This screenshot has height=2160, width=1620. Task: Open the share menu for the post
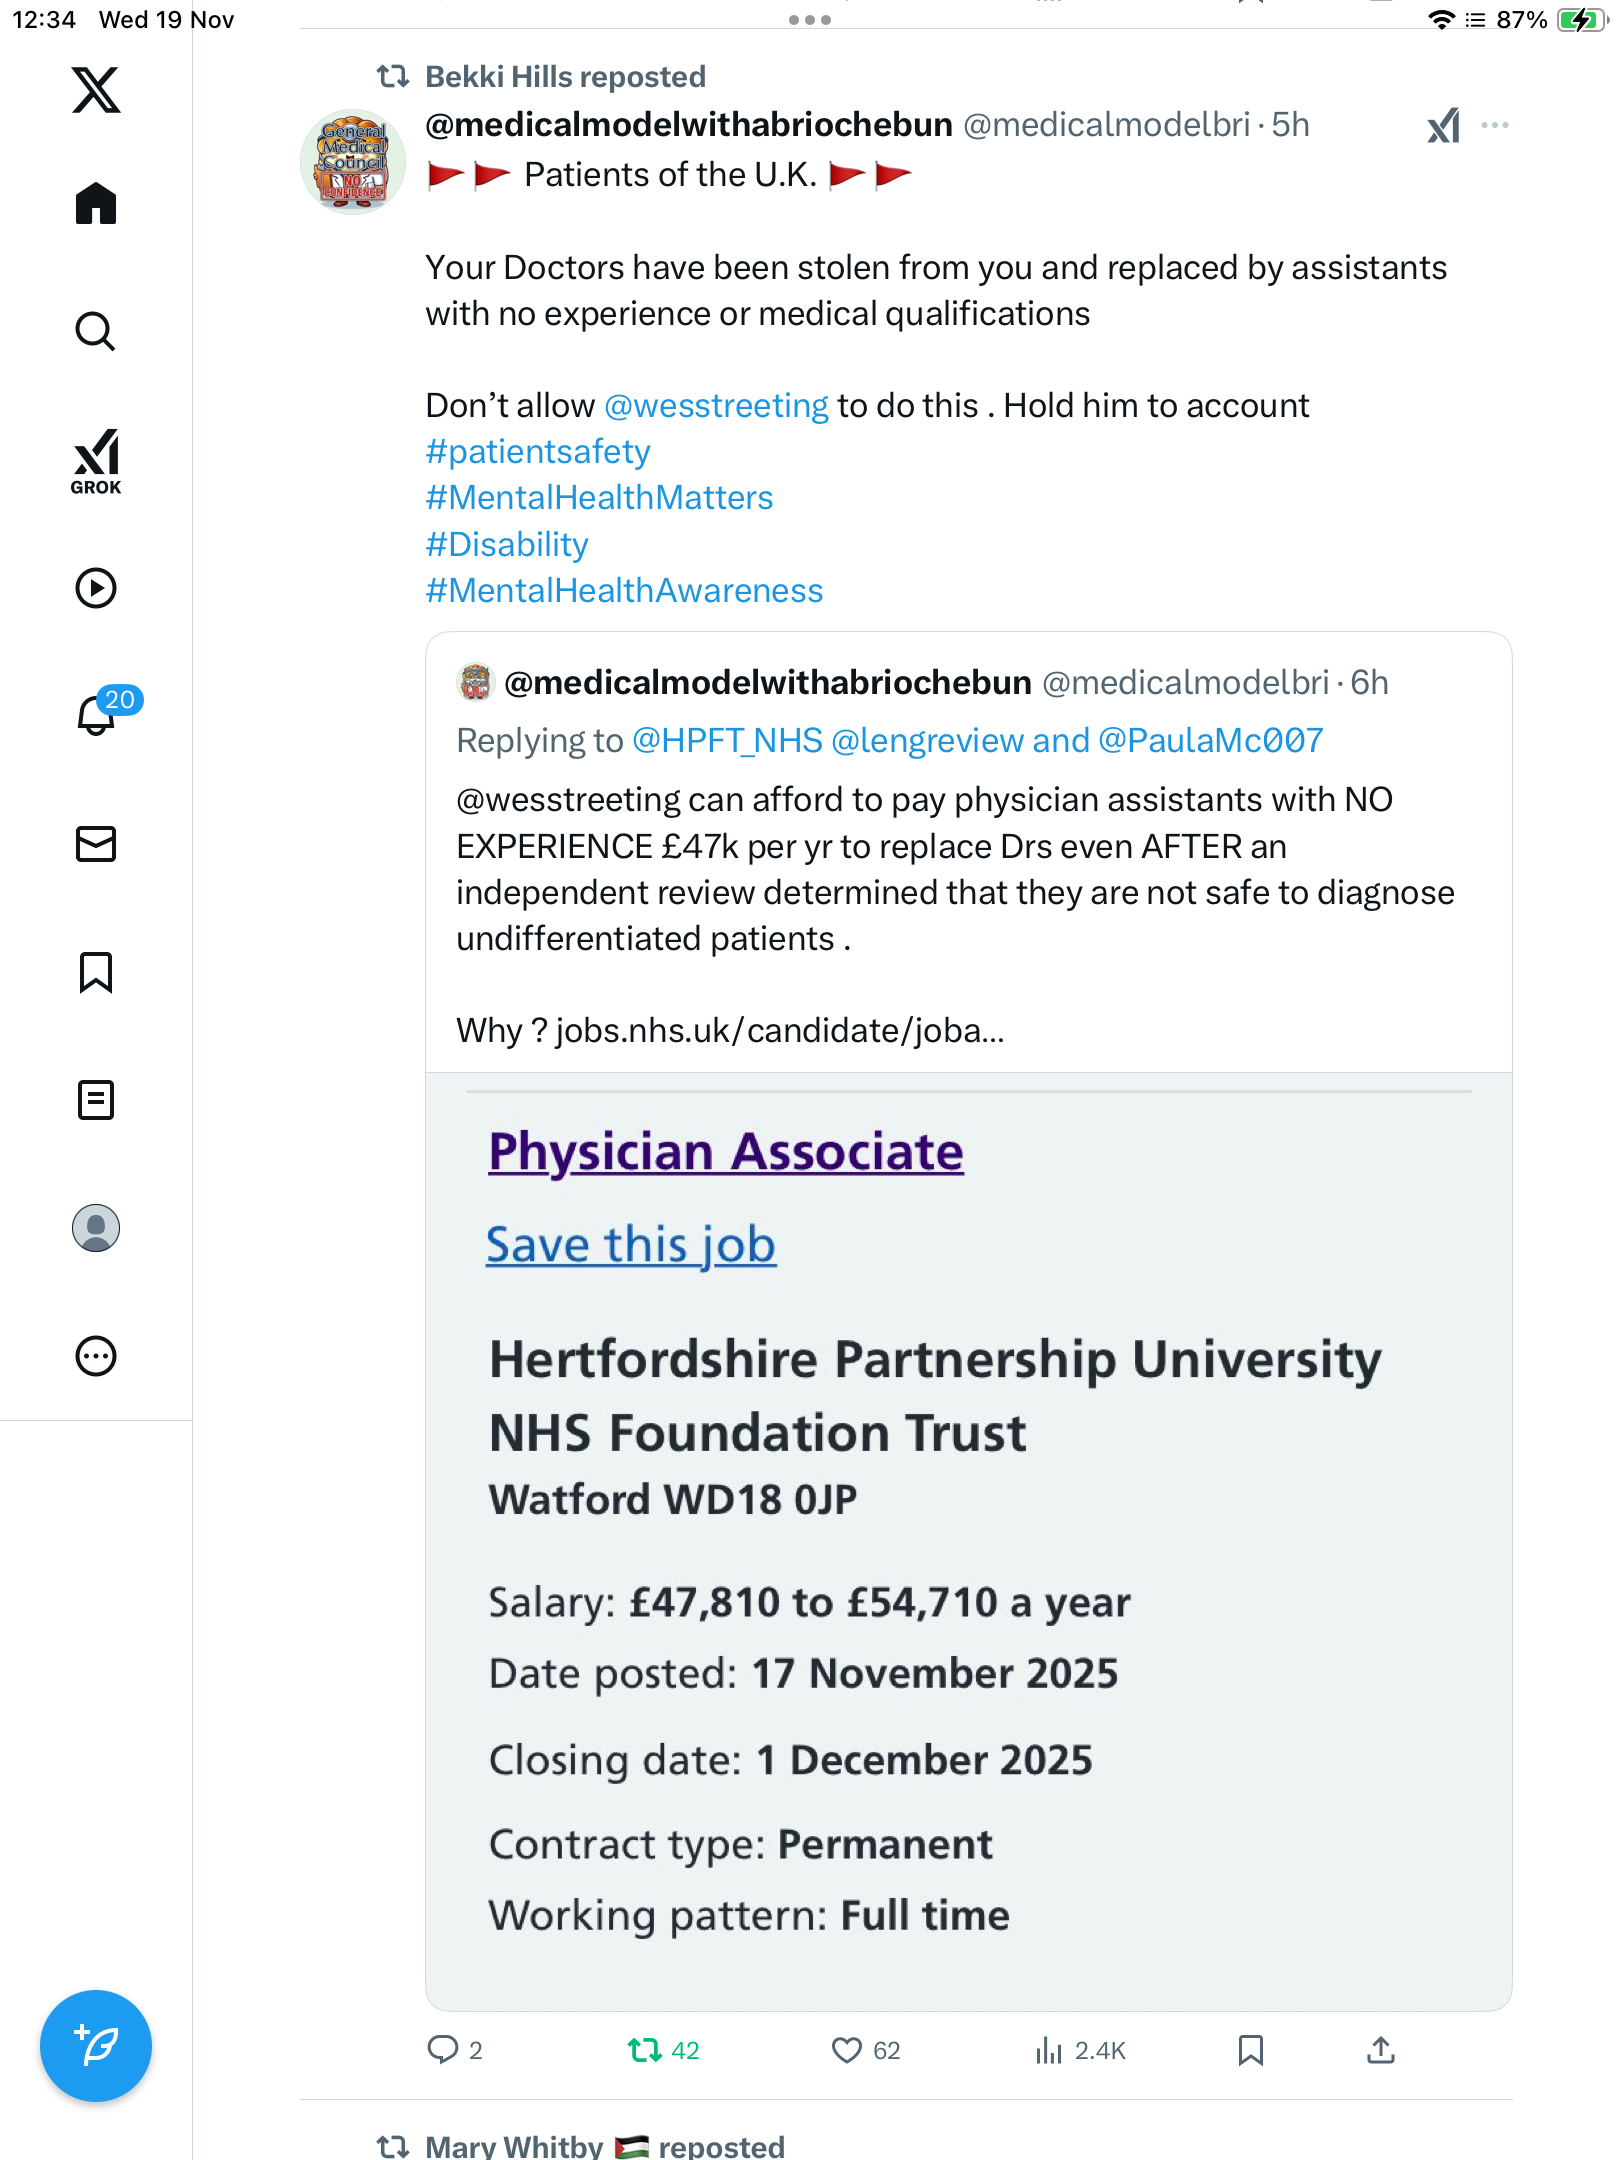point(1381,2051)
